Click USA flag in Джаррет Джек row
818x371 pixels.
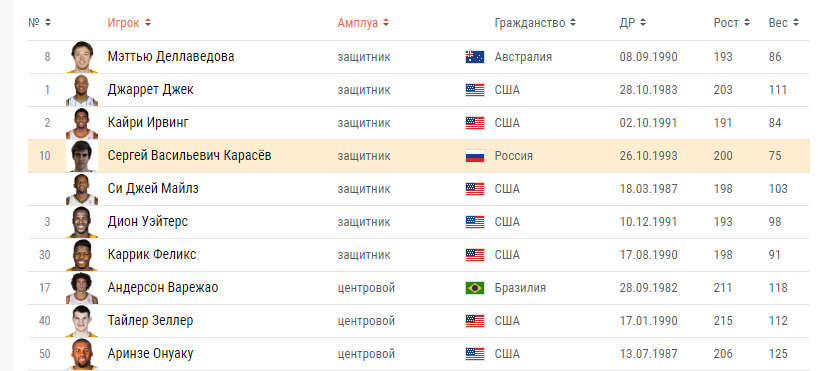click(x=475, y=90)
